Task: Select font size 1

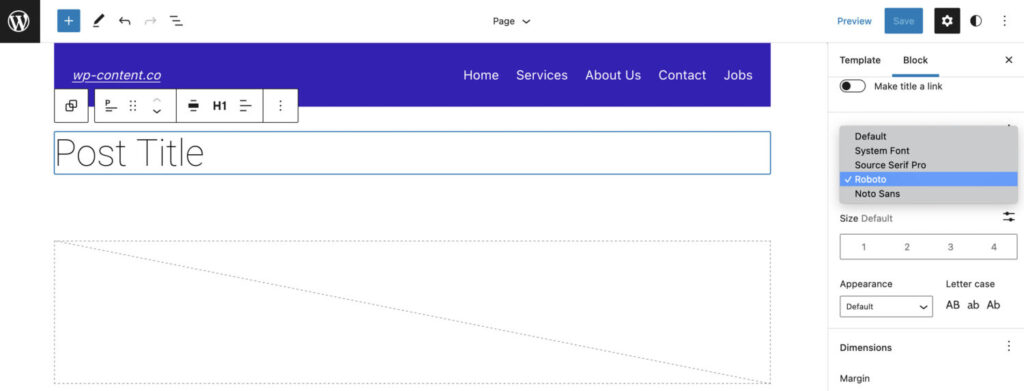Action: tap(863, 247)
